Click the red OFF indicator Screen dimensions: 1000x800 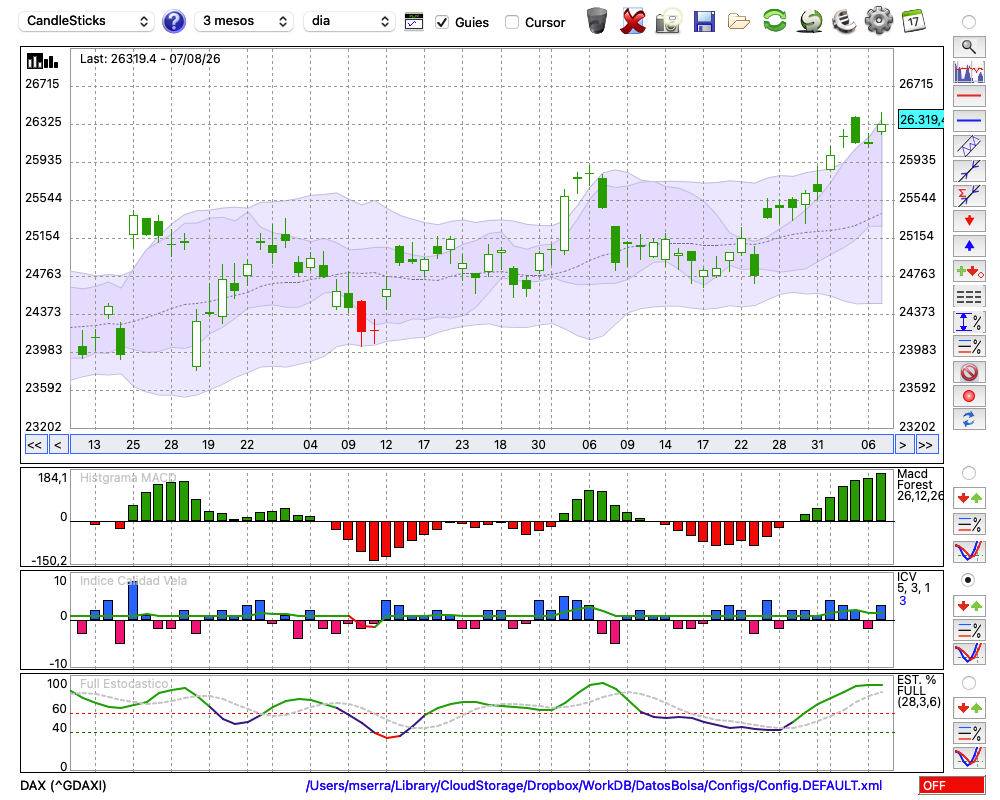pyautogui.click(x=952, y=785)
